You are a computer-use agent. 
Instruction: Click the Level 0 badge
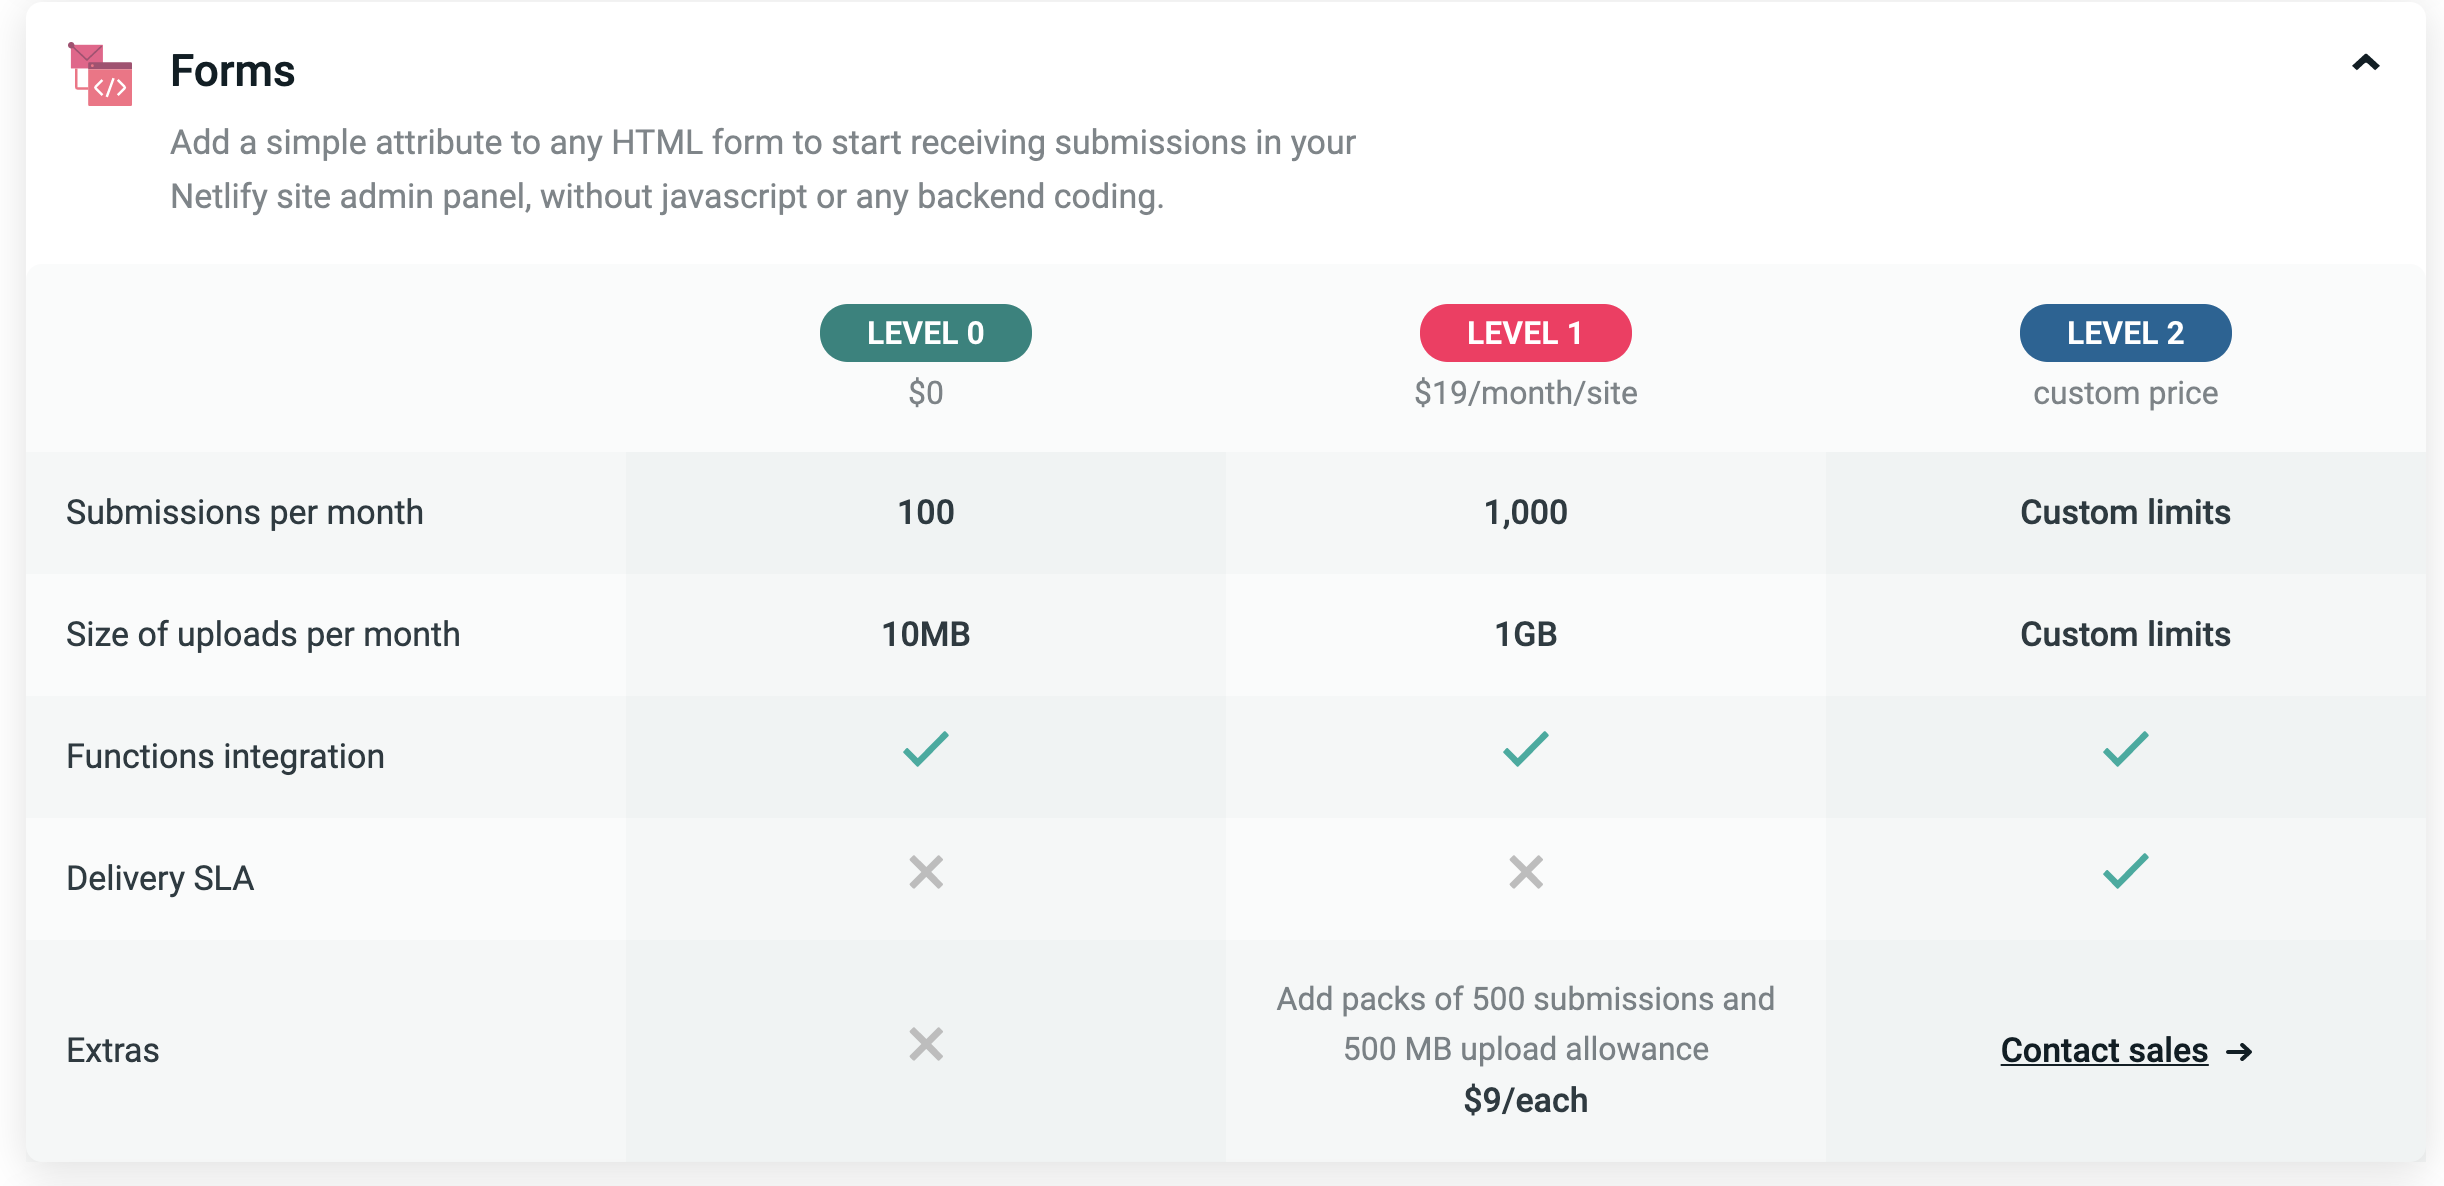click(x=925, y=333)
